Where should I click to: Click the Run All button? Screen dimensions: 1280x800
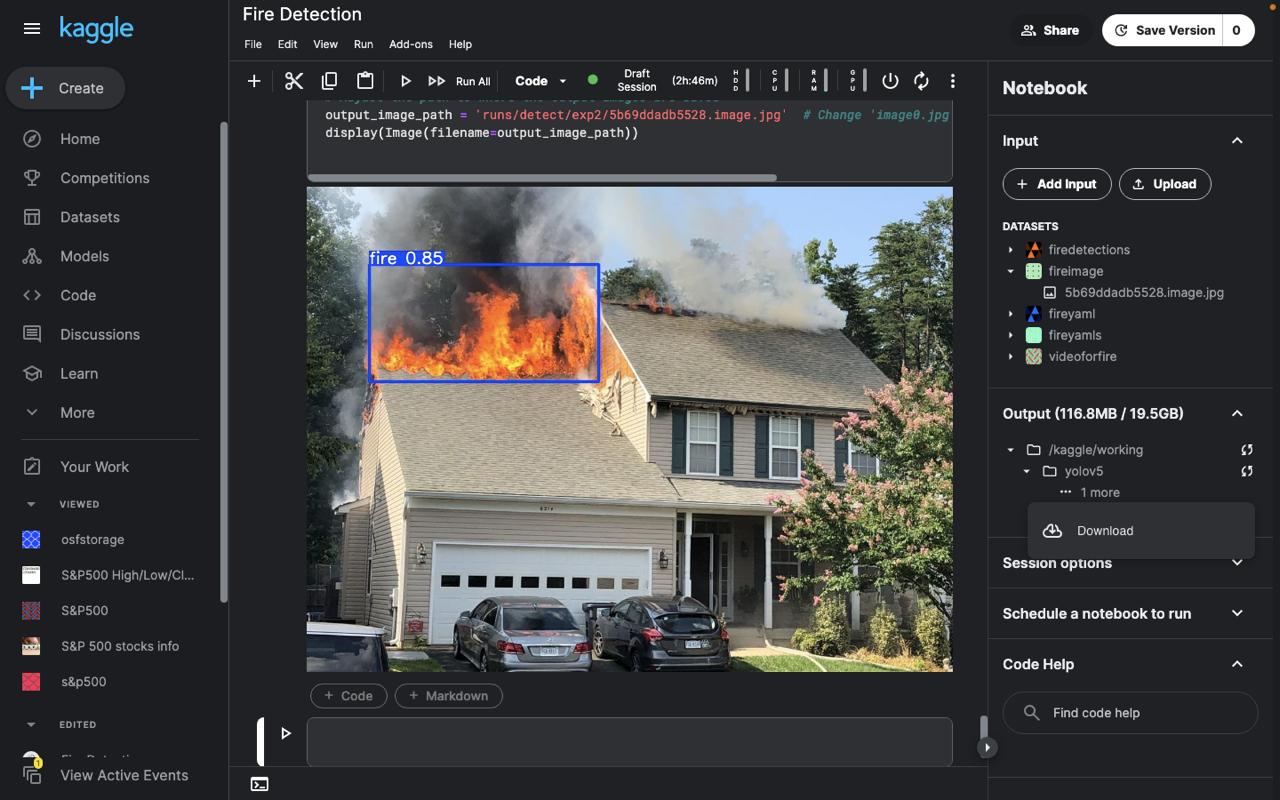coord(473,81)
